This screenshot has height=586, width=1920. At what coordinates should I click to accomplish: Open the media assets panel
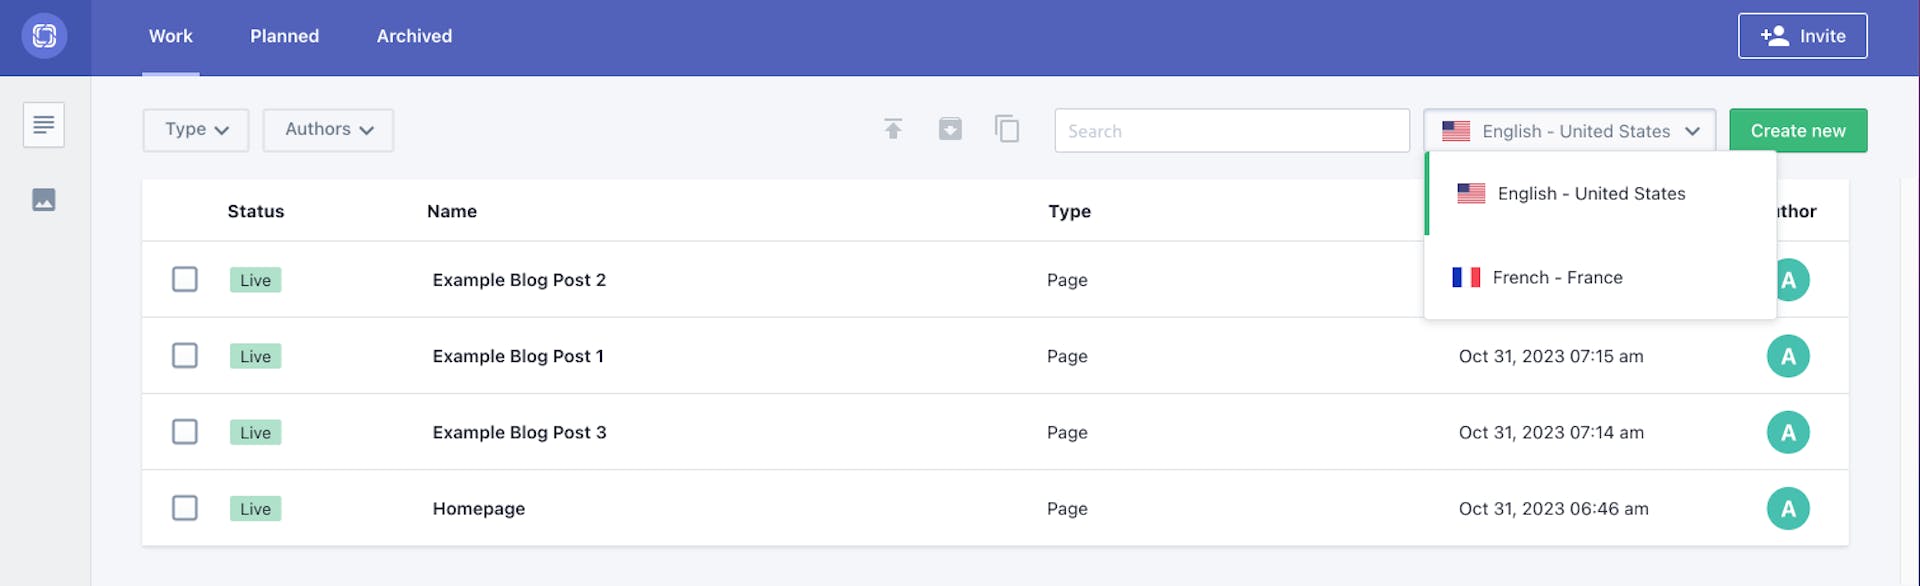coord(44,199)
